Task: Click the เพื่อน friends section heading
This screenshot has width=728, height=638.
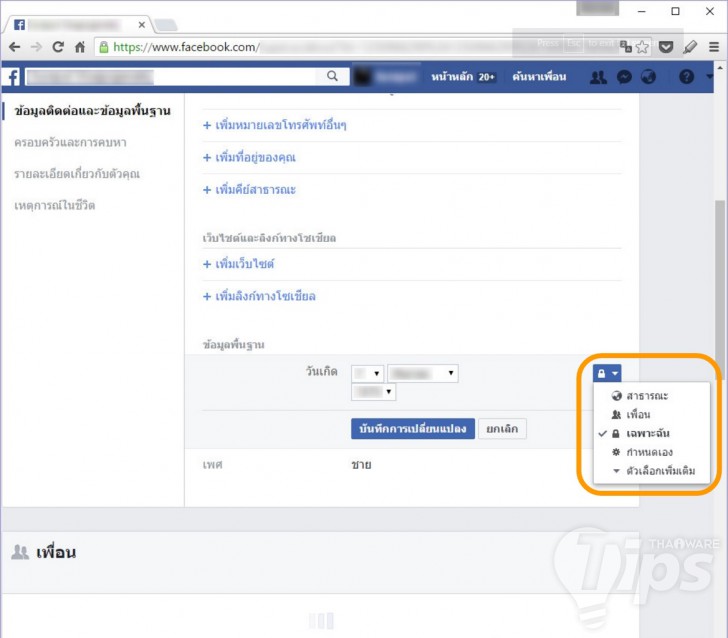Action: pyautogui.click(x=56, y=553)
